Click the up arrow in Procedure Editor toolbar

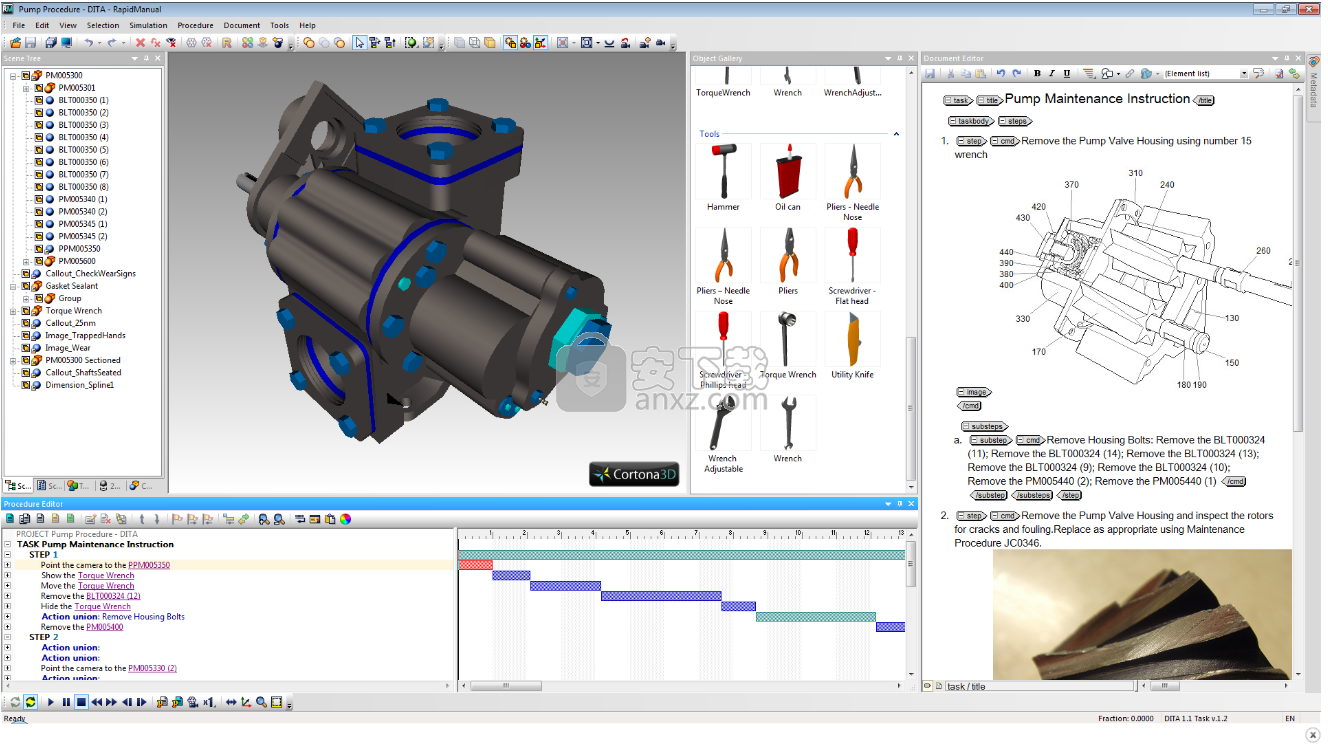(141, 519)
